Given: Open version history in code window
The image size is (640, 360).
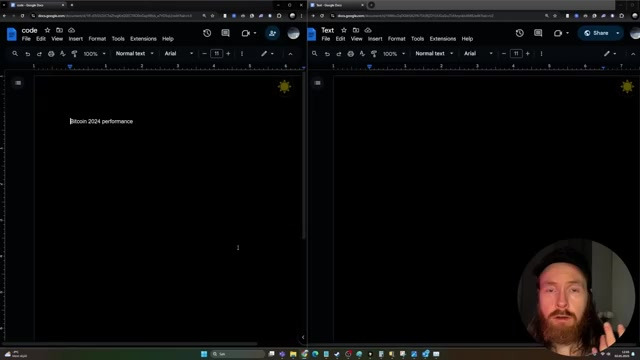Looking at the screenshot, I should 207,33.
